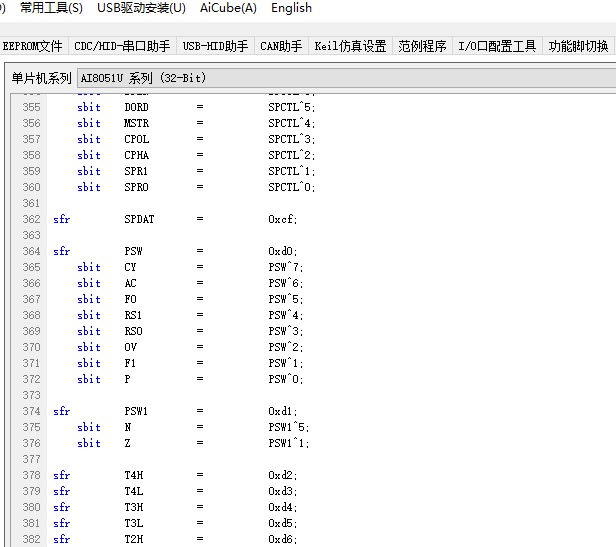Click the SPCTL^5 value on line 355
This screenshot has width=616, height=547.
[292, 107]
